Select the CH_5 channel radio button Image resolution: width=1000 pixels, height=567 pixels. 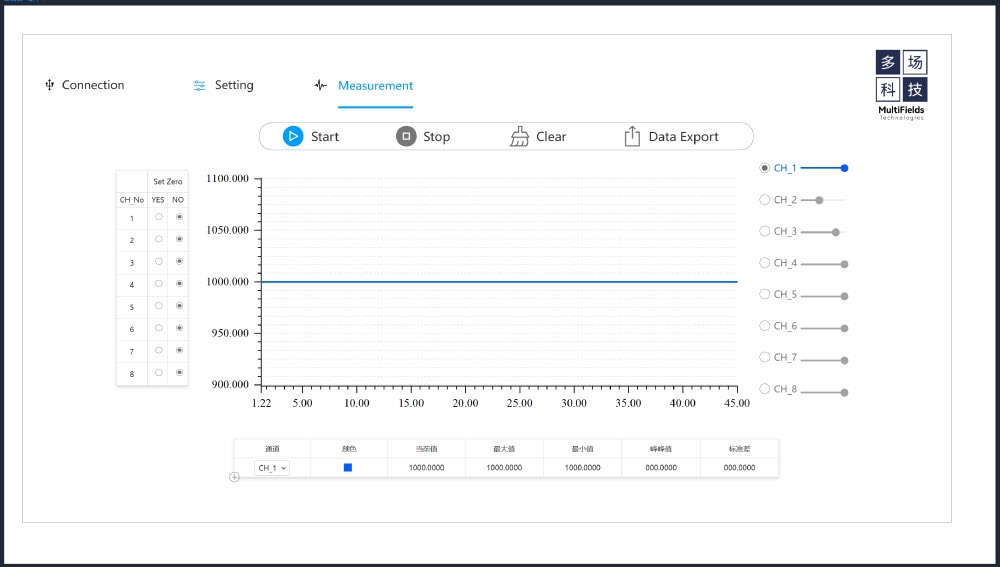pos(765,294)
